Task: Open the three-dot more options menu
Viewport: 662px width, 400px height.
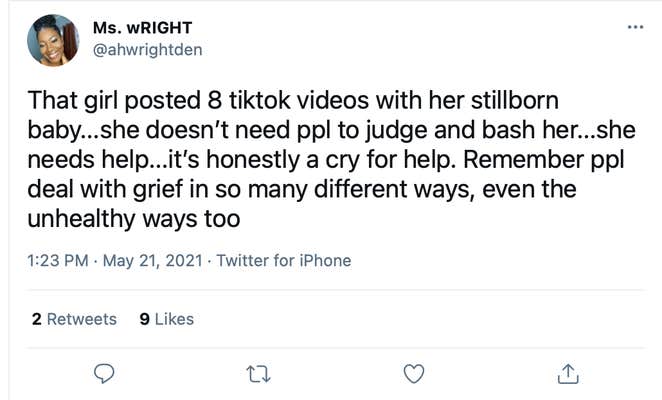Action: point(635,27)
